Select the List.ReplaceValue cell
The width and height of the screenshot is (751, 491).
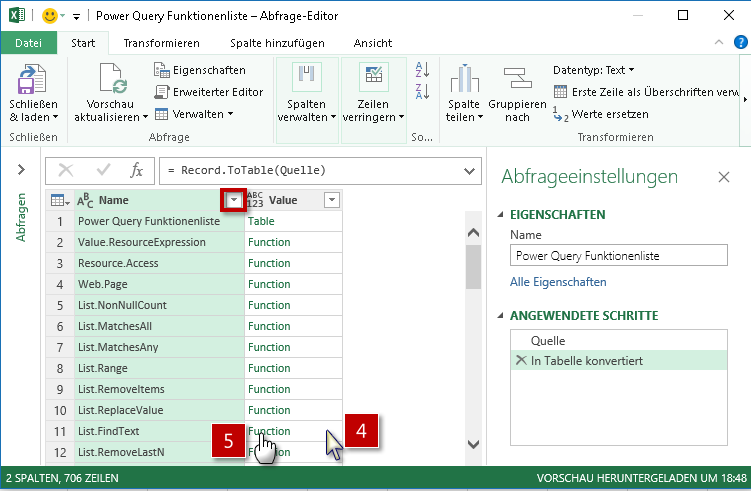point(159,410)
